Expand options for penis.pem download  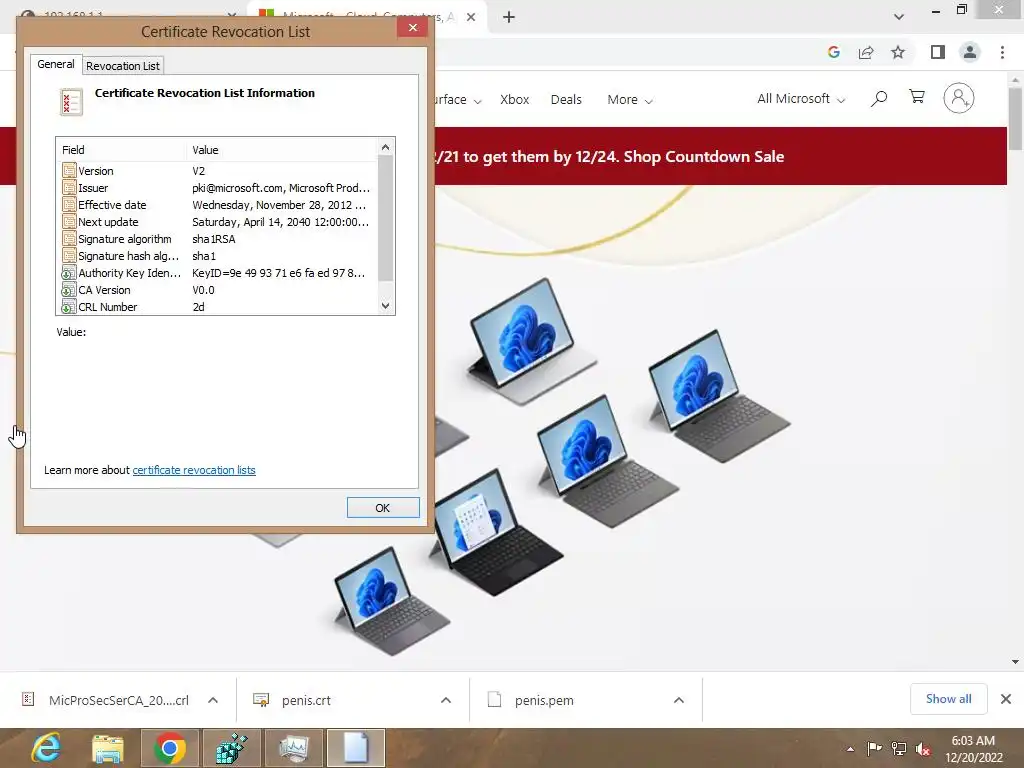coord(679,700)
